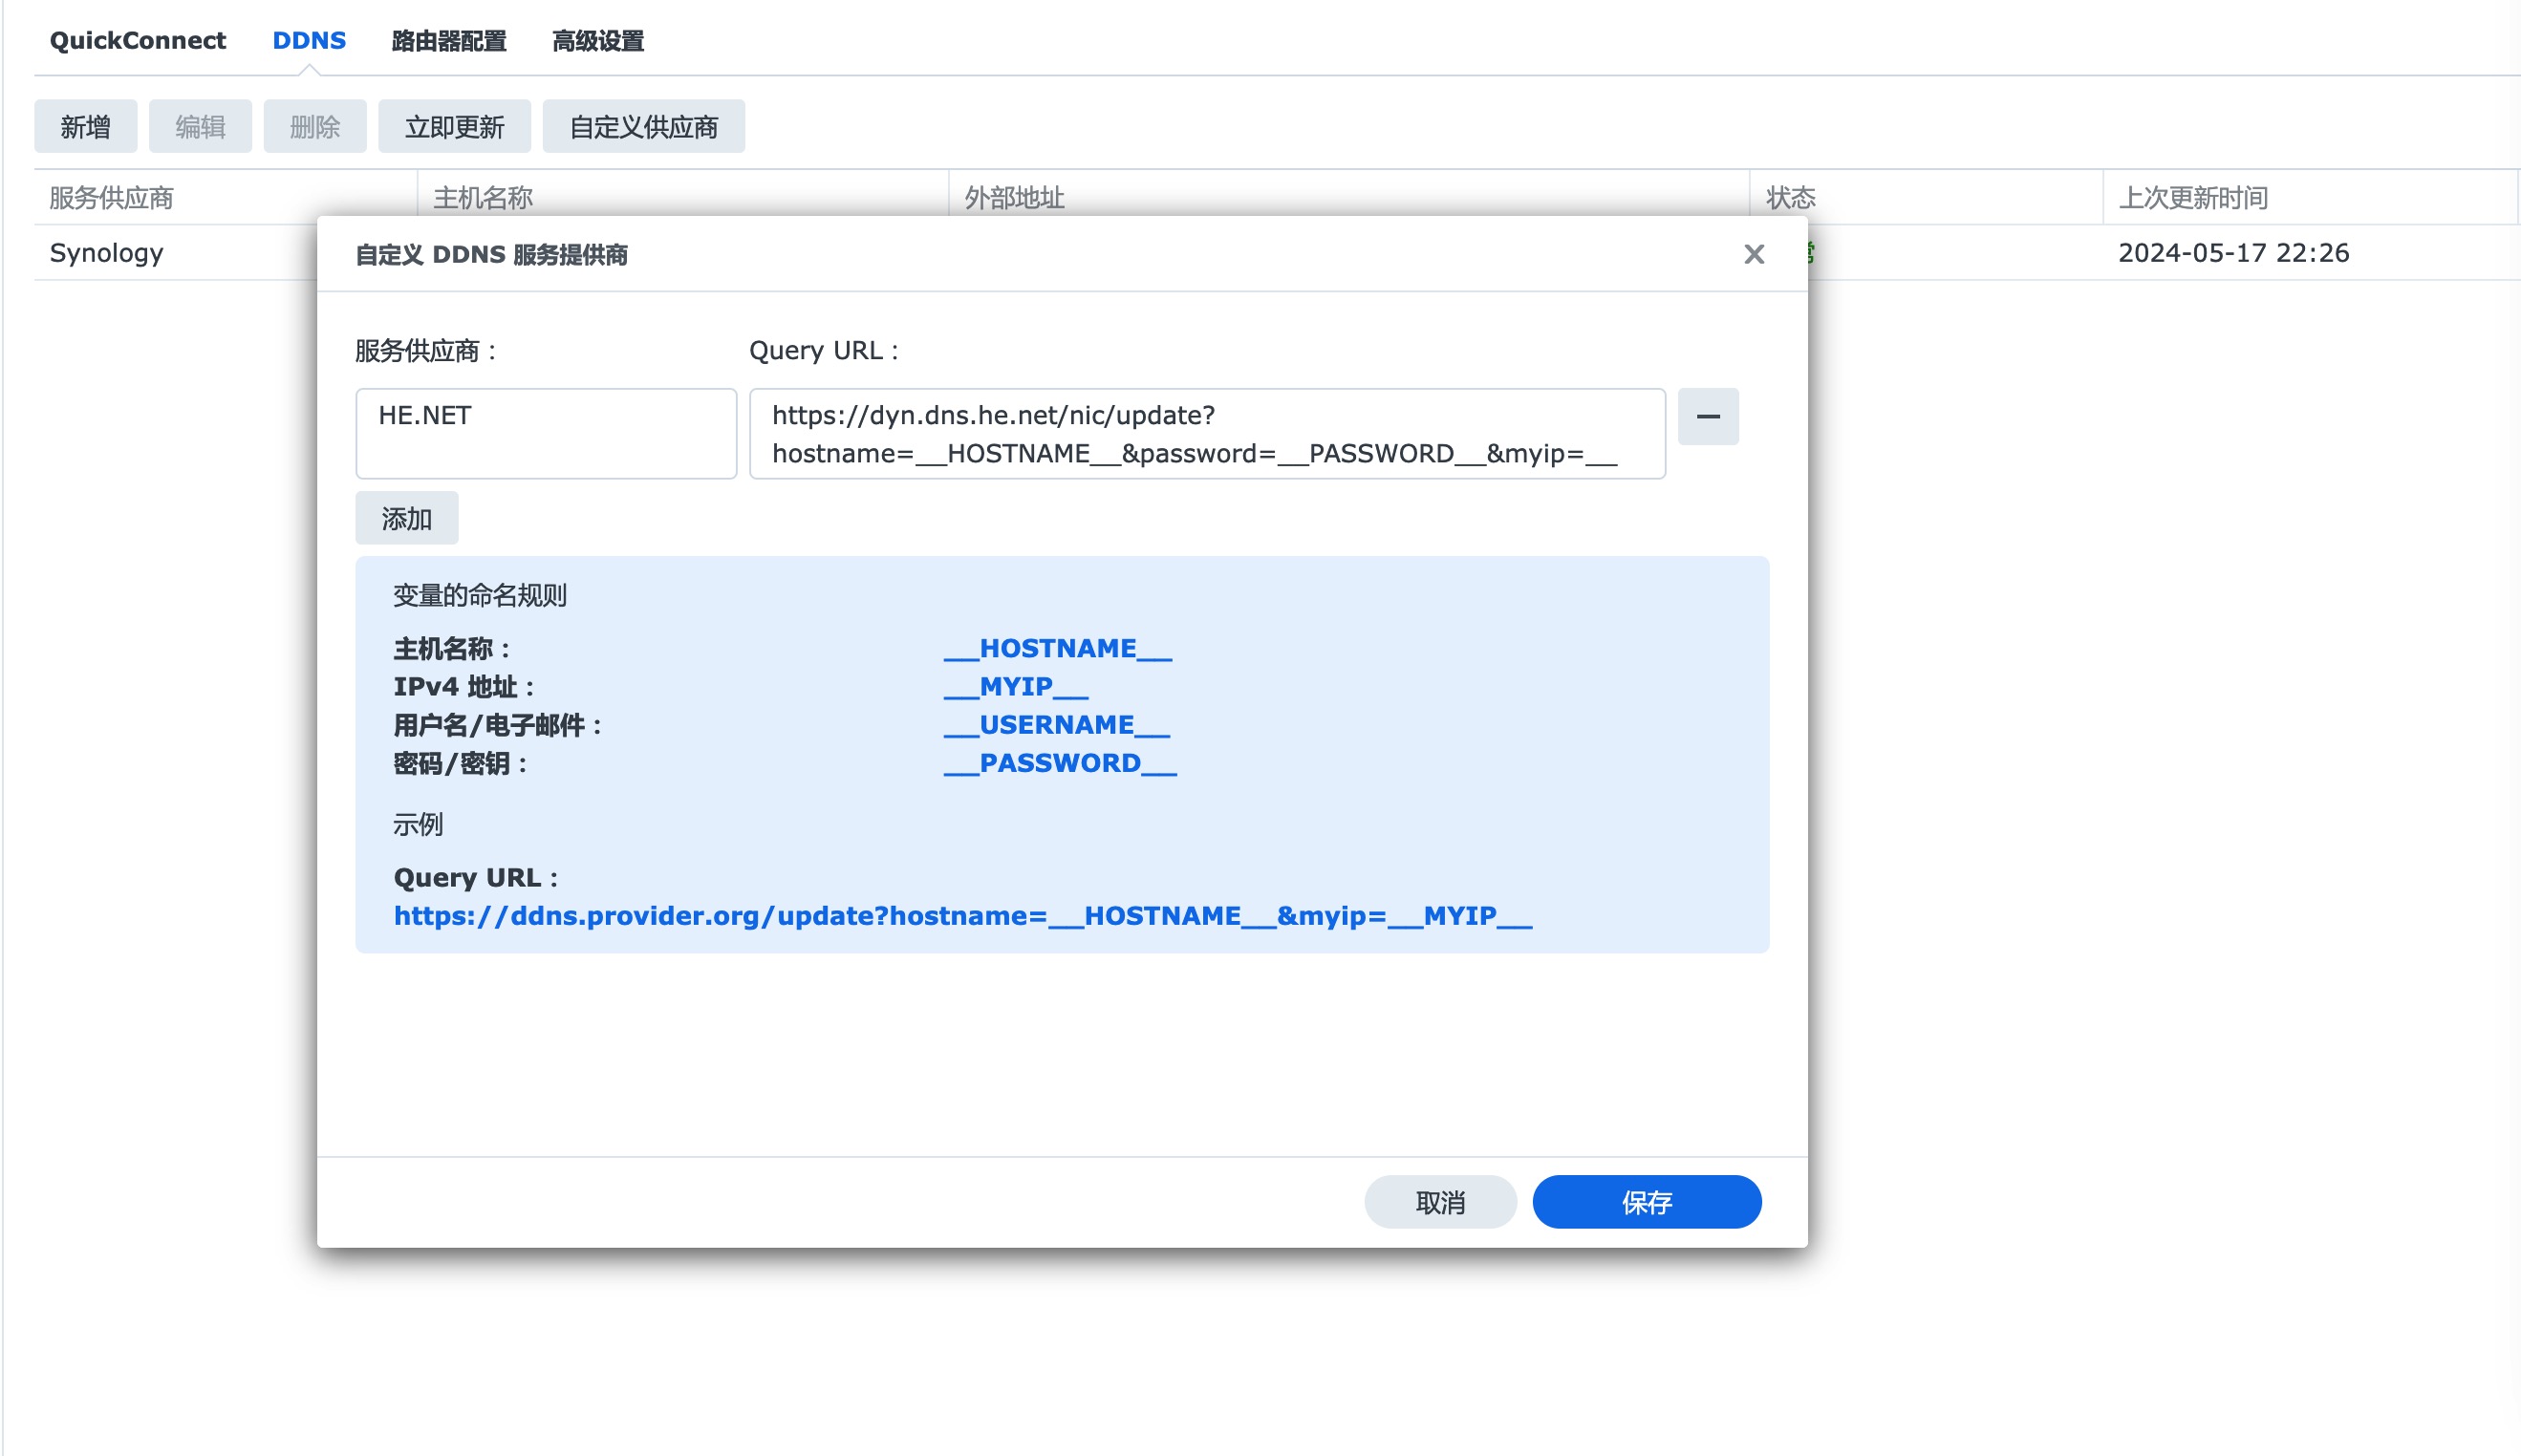Select the Synology row in the table
The height and width of the screenshot is (1456, 2521).
[106, 253]
